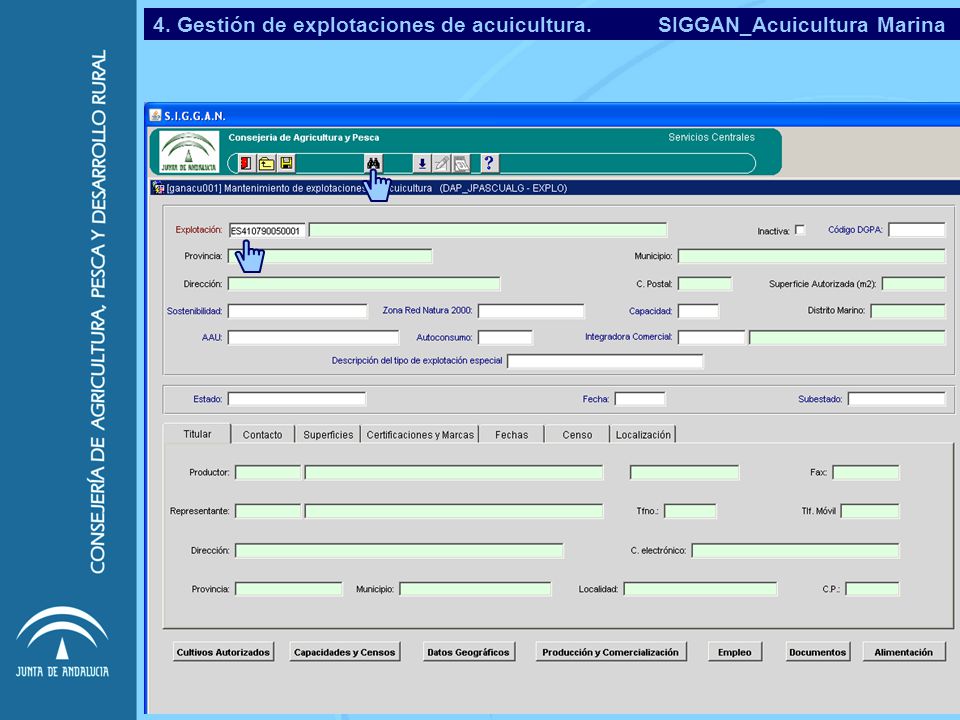This screenshot has width=960, height=720.
Task: Open Producción y Comercialización
Action: pos(610,652)
